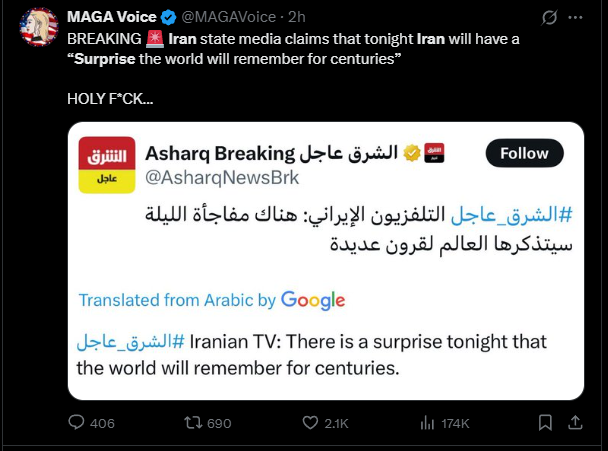Viewport: 608px width, 451px height.
Task: Click Translated from Arabic by Google link
Action: (x=212, y=300)
